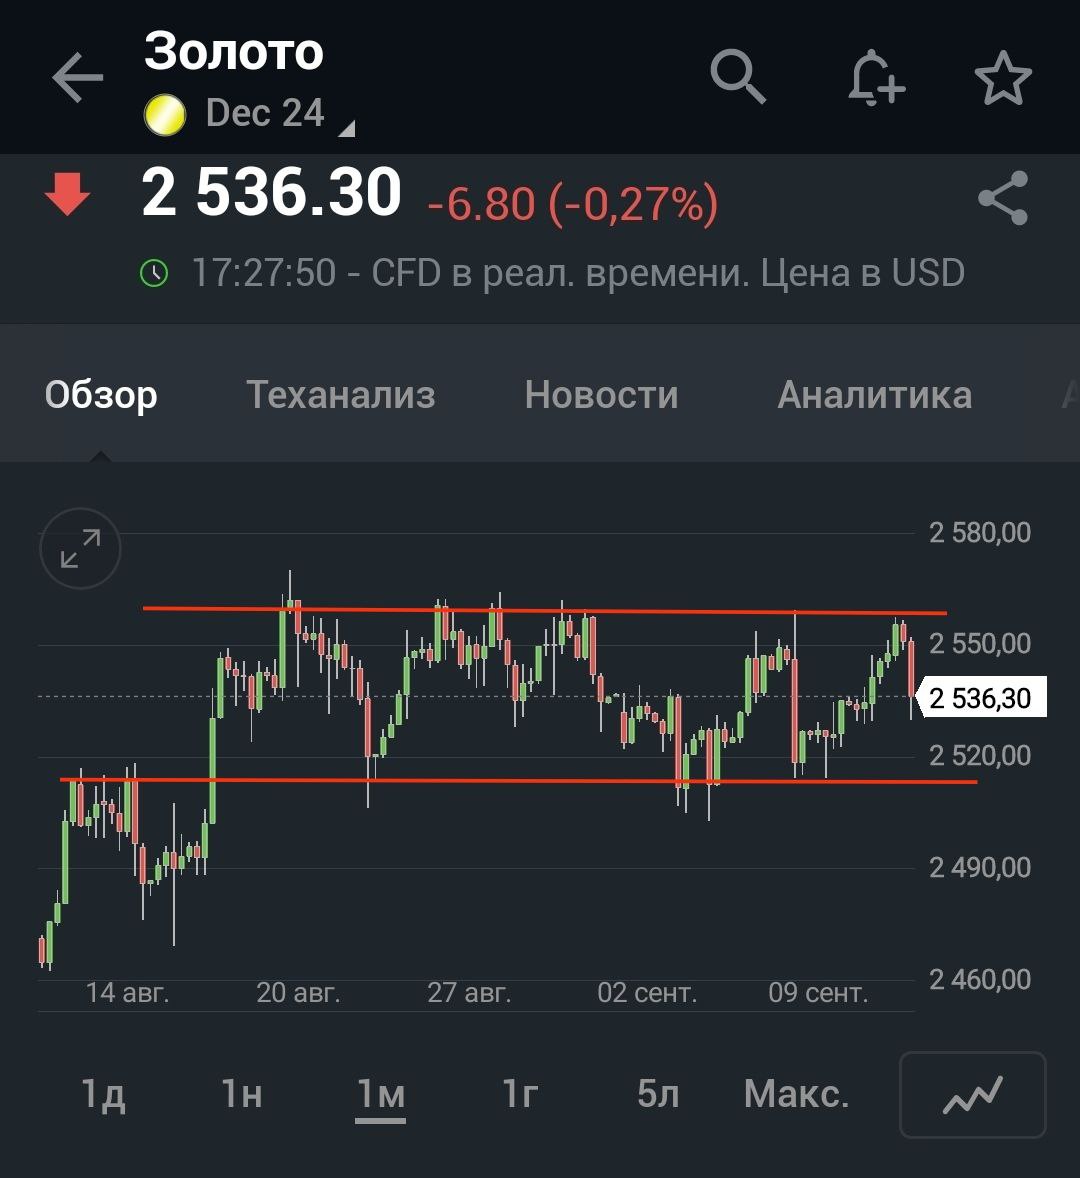Tap the yellow gold instrument icon
The height and width of the screenshot is (1178, 1080).
point(165,114)
